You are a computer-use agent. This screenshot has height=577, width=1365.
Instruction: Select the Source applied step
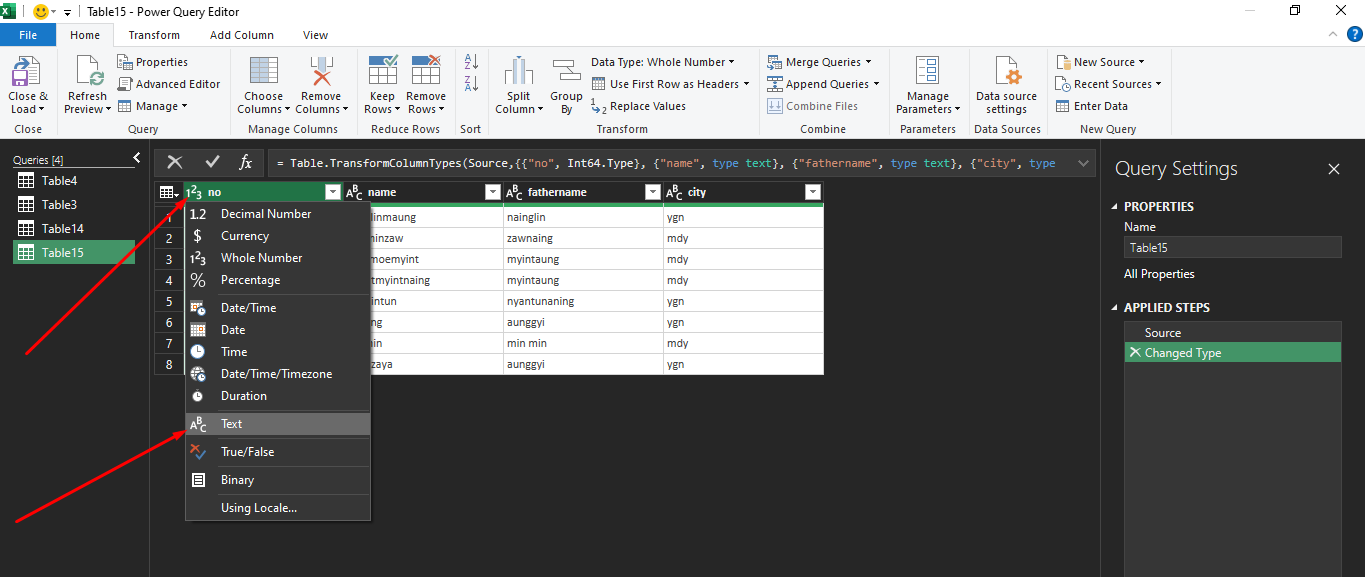[x=1233, y=333]
